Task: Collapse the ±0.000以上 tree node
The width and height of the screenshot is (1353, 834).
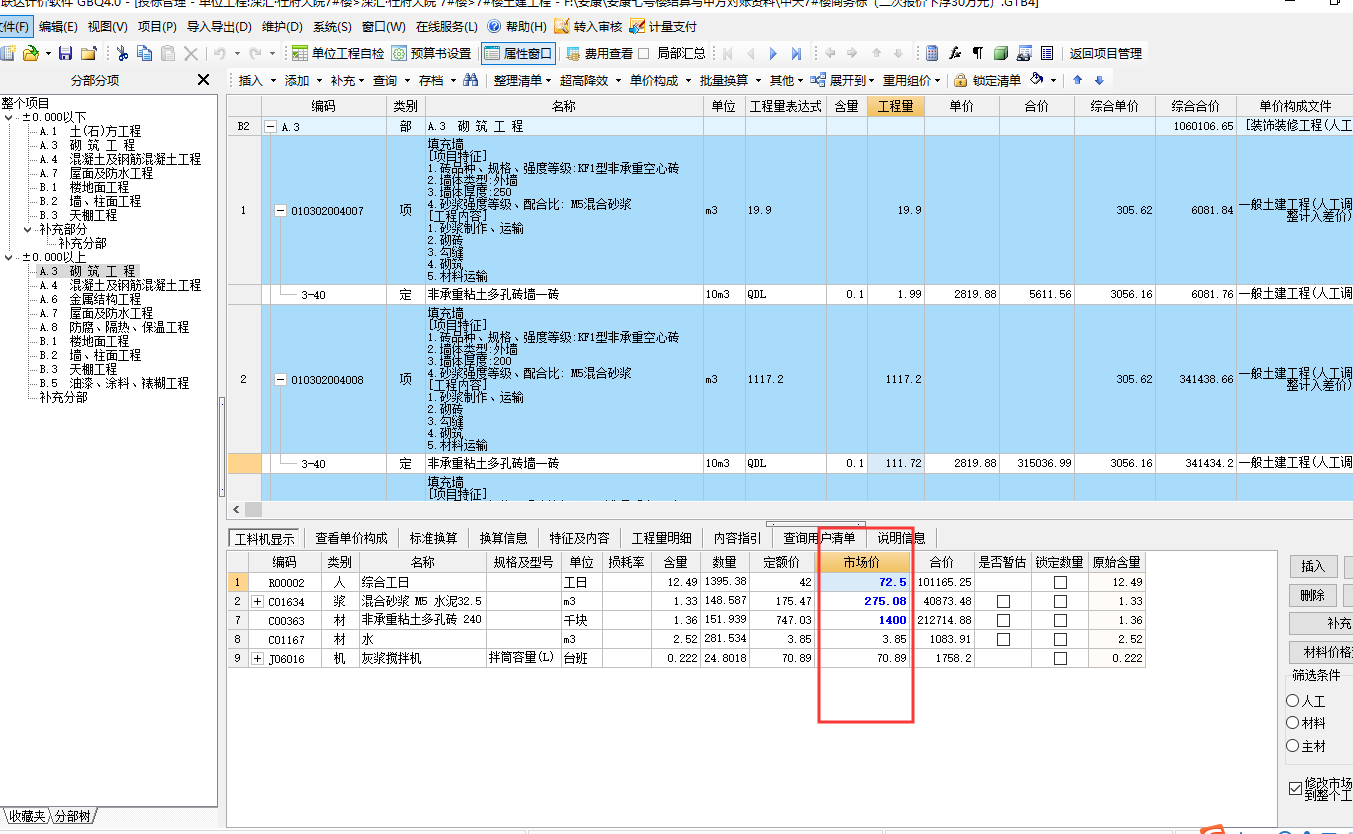Action: tap(10, 257)
